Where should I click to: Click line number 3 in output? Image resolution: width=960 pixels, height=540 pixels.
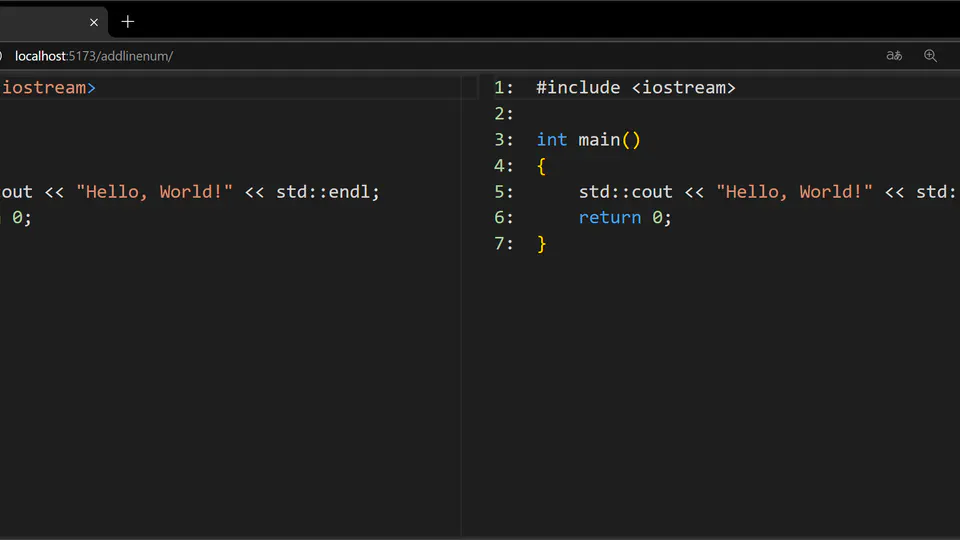tap(503, 140)
